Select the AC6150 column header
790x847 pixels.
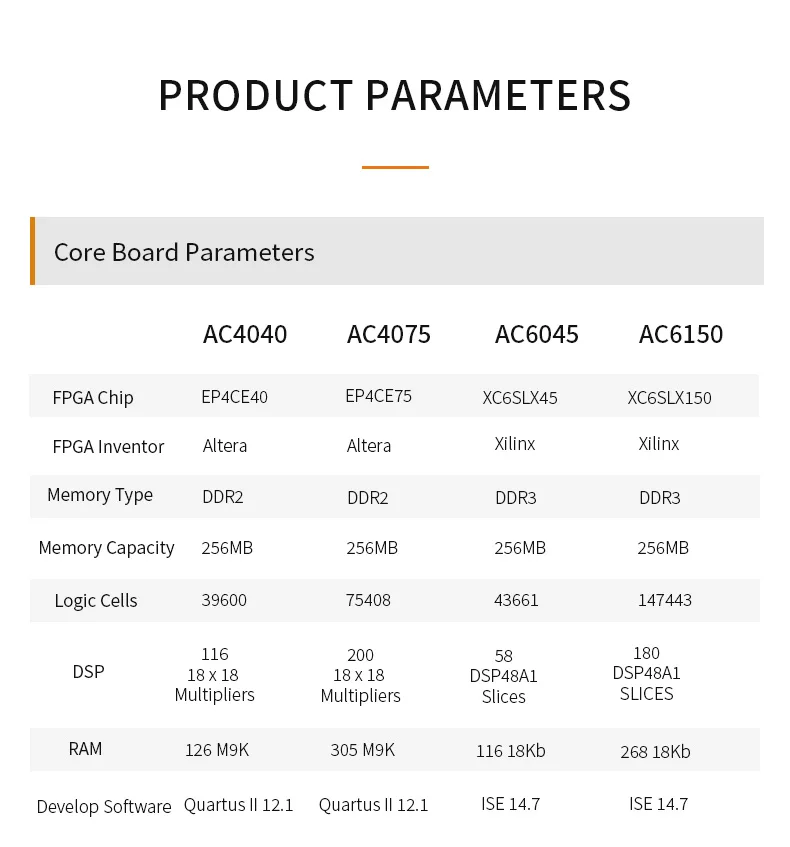pyautogui.click(x=681, y=334)
